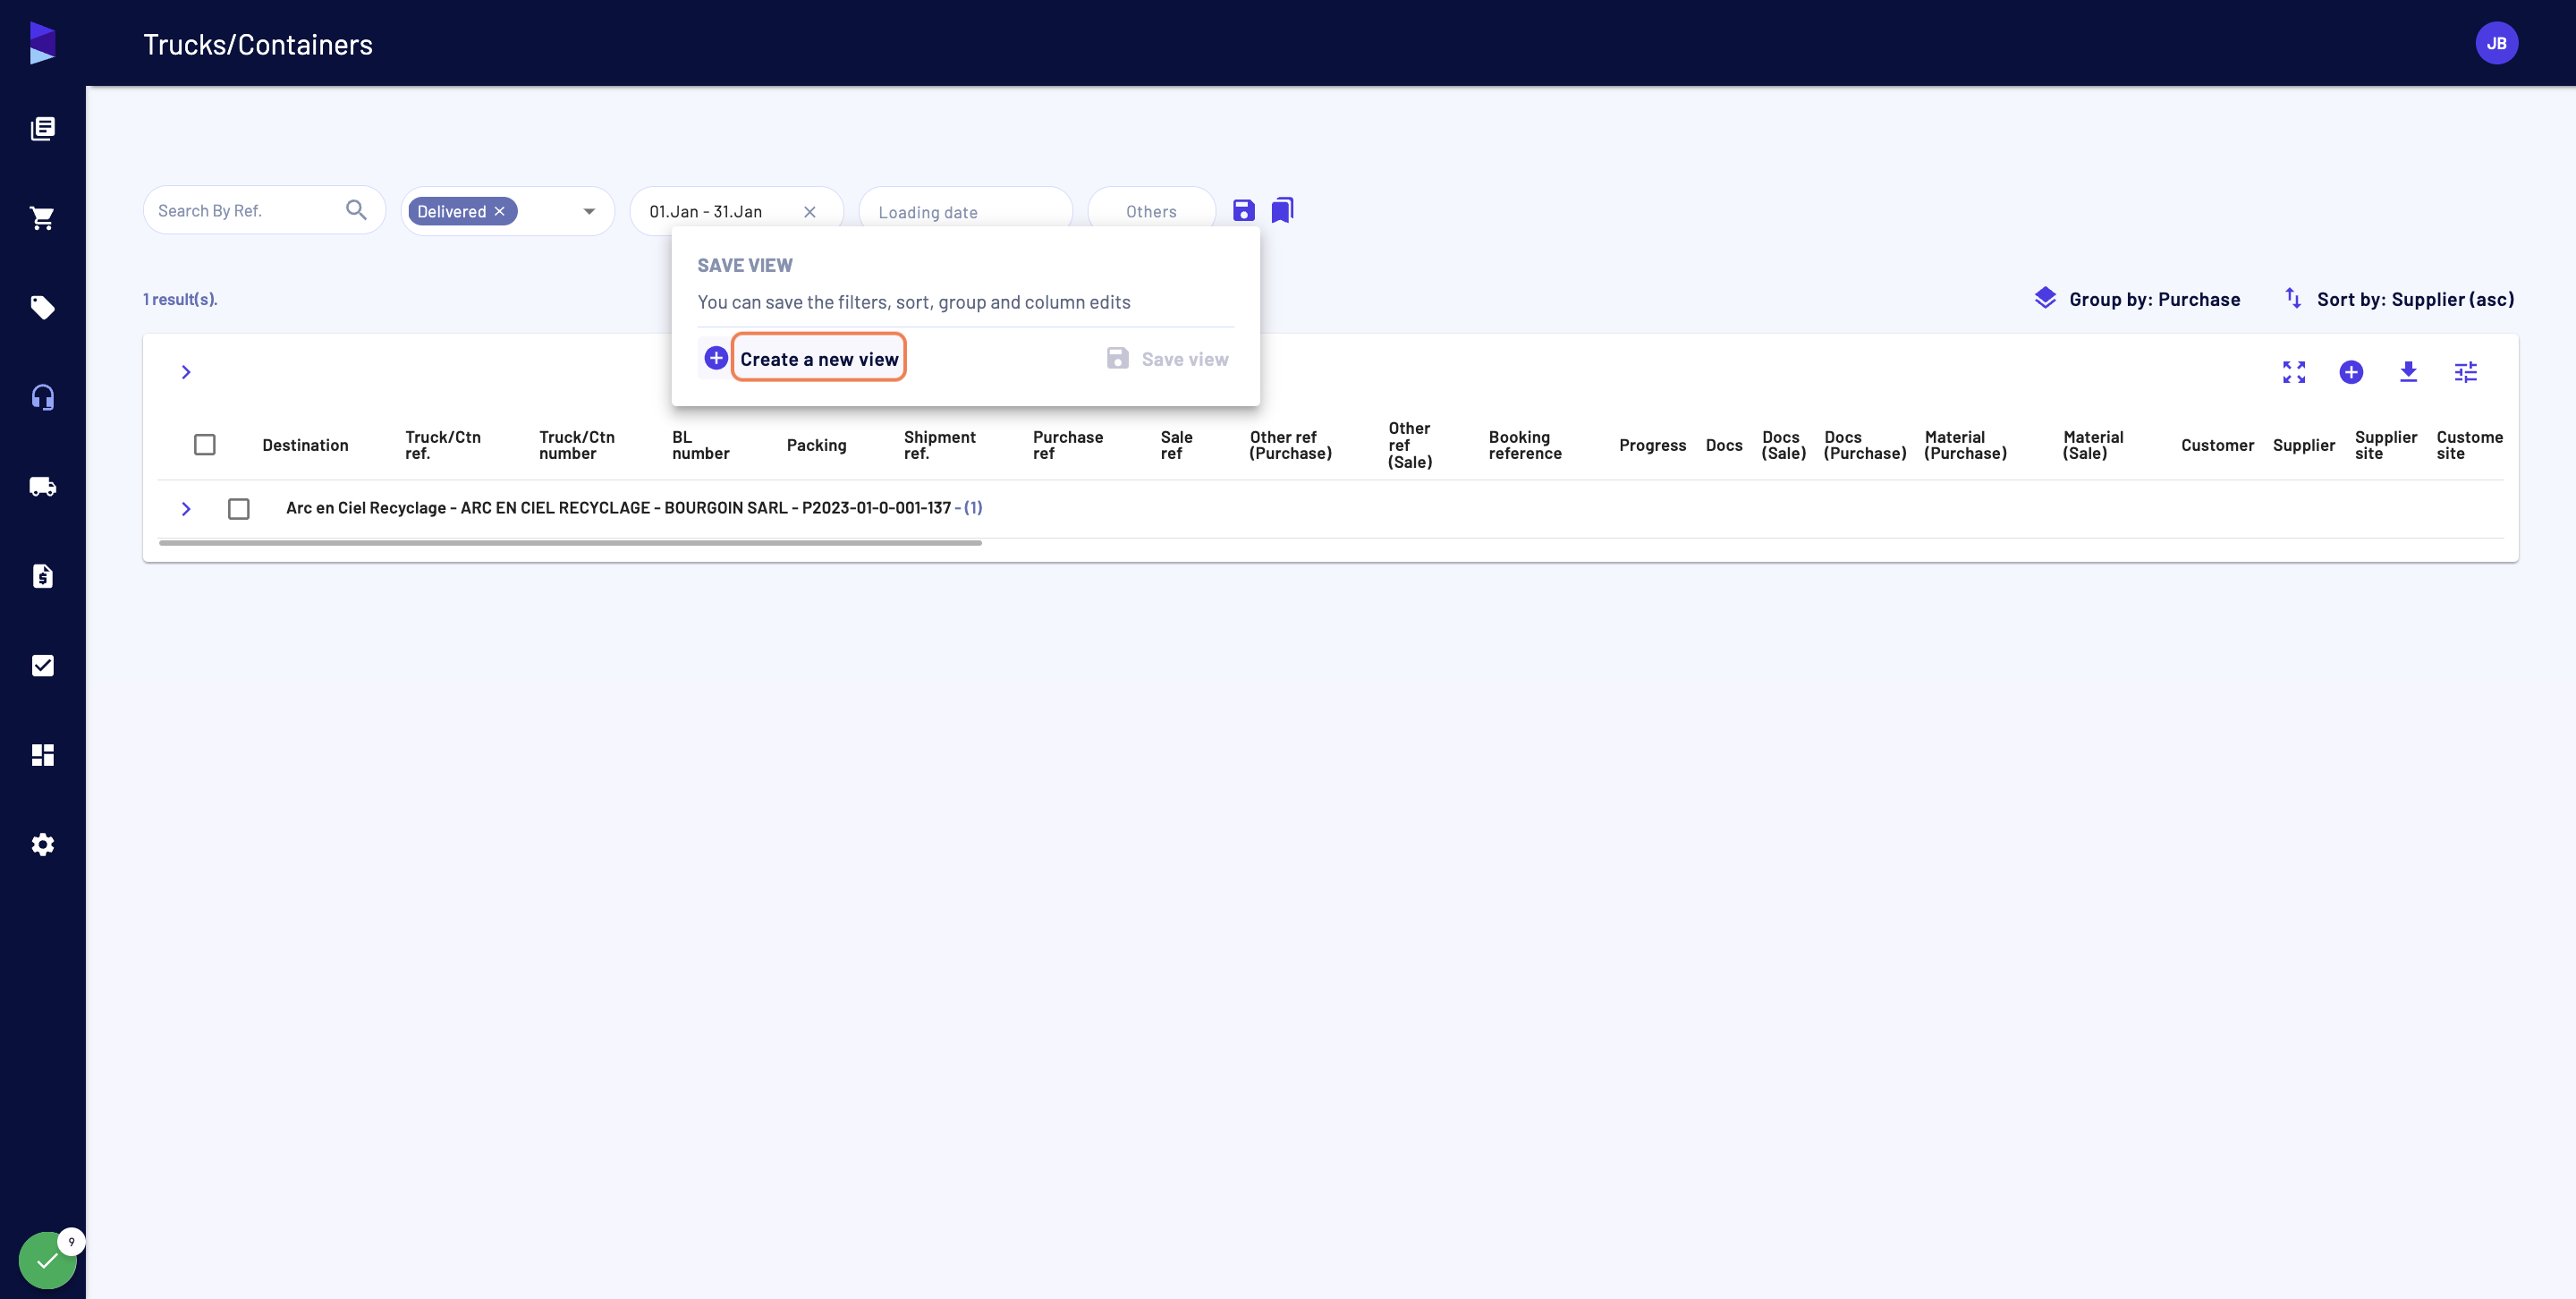
Task: Click the horizontal table scrollbar
Action: (x=570, y=542)
